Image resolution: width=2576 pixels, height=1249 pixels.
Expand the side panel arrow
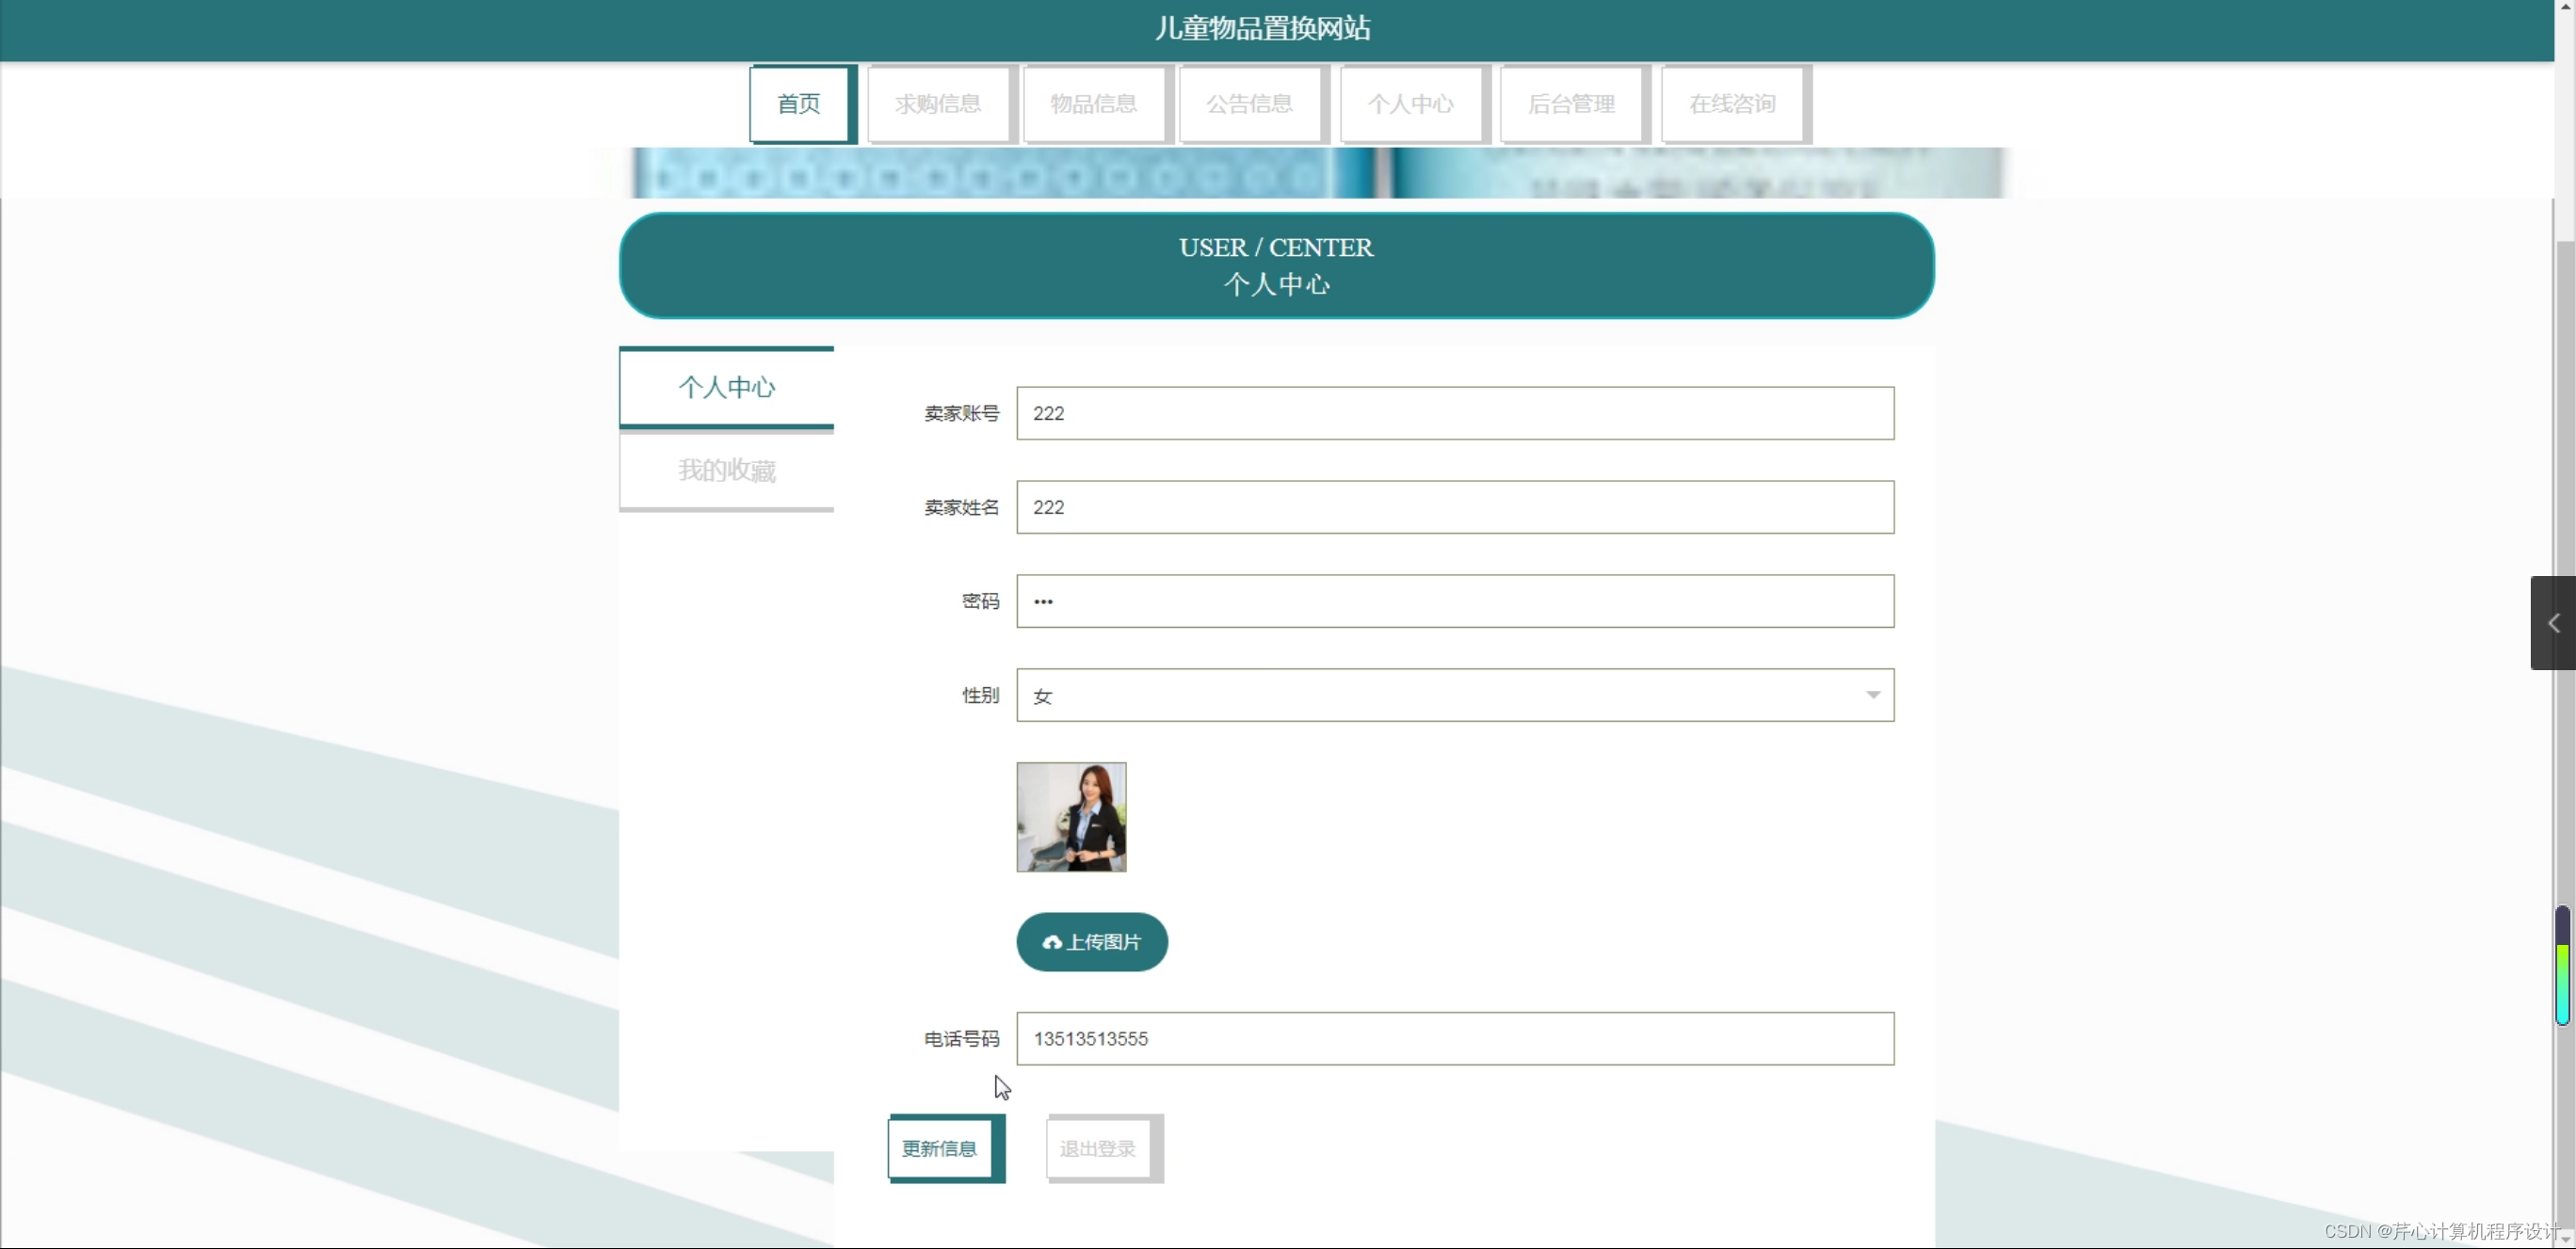(2553, 623)
